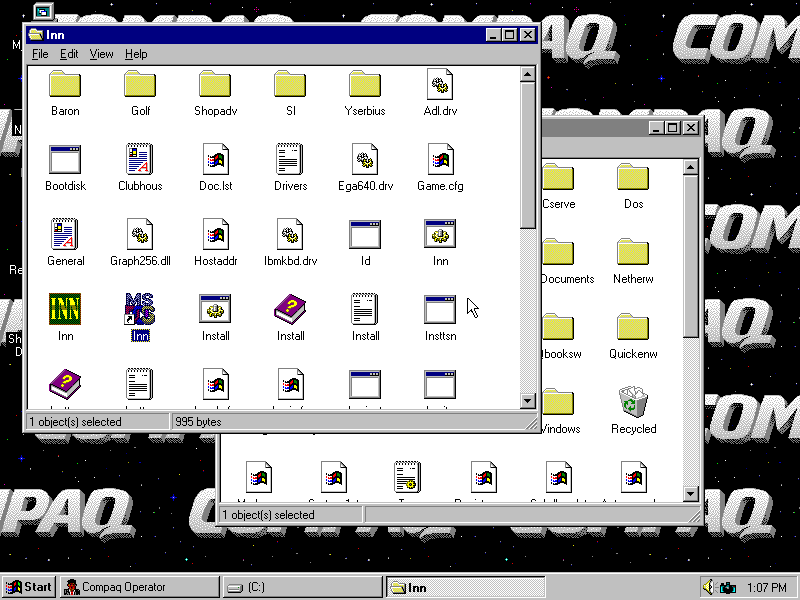Click the Inn window scroll down arrow

[528, 401]
